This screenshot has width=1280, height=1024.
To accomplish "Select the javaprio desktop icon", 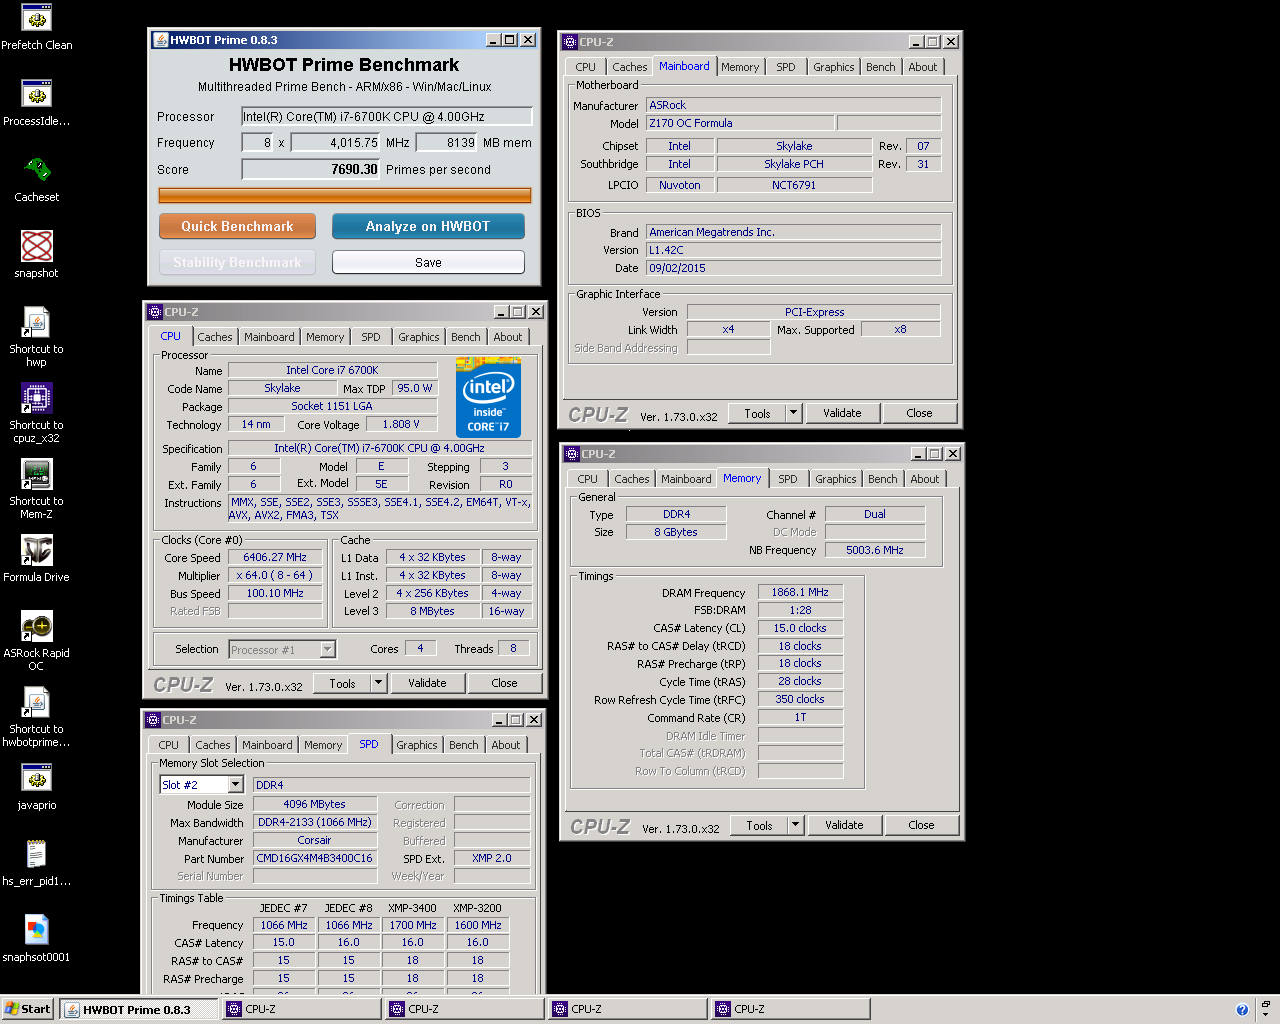I will click(x=37, y=787).
